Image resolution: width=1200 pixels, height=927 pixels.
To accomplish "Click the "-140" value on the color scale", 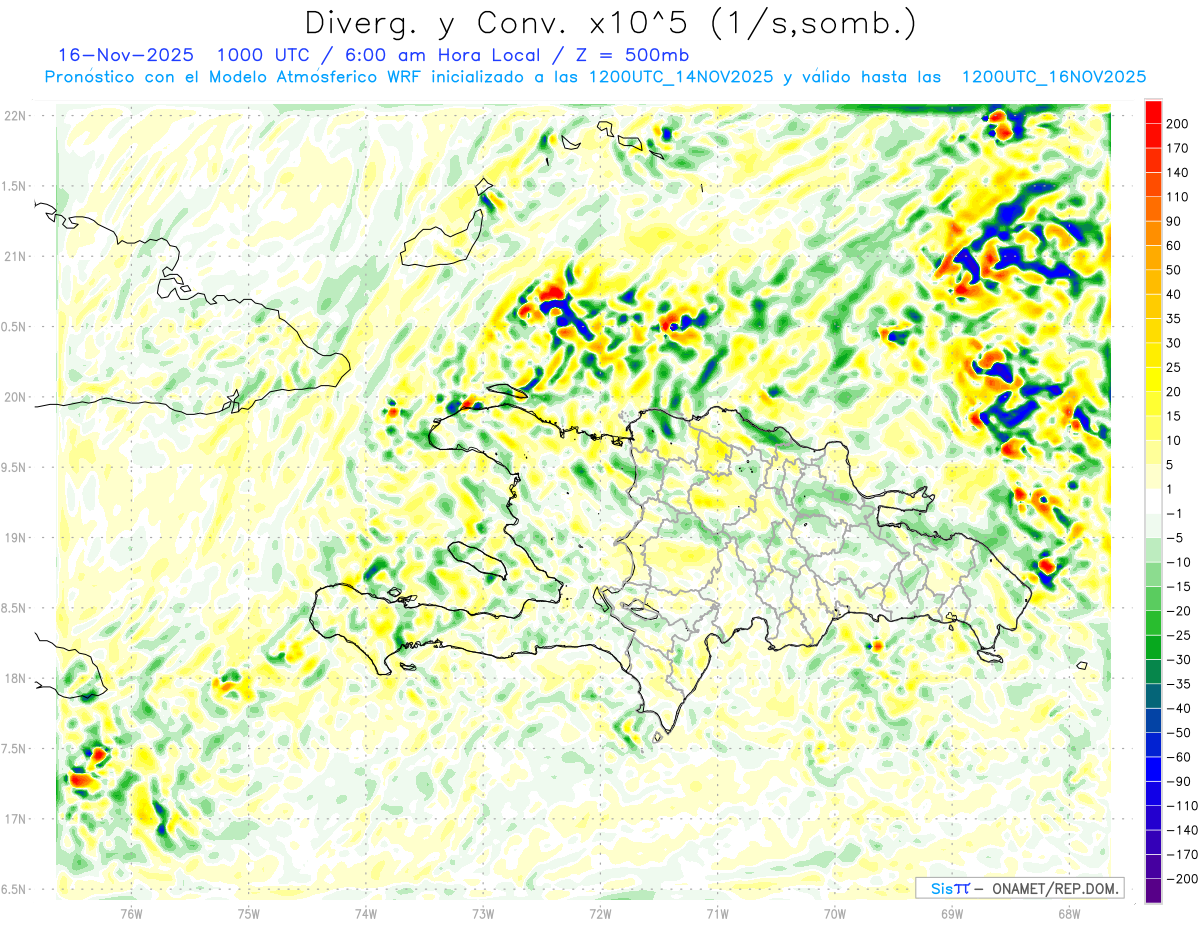I will (1183, 831).
